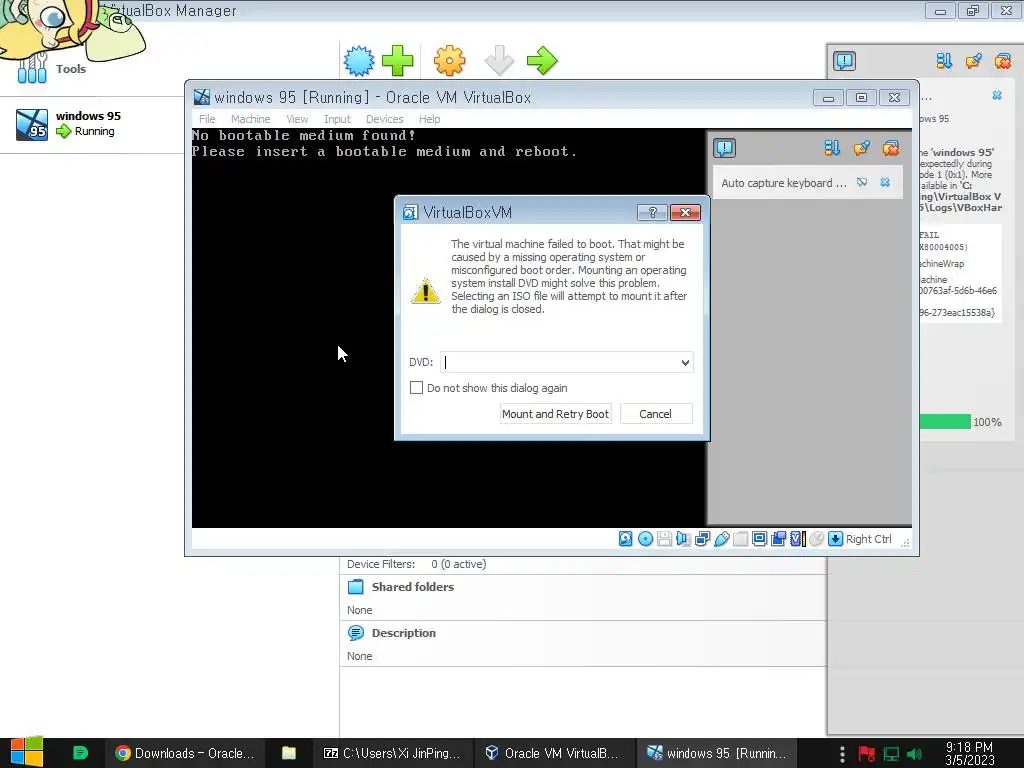Click the 'Device Filters: 0 (0 active)' text
The width and height of the screenshot is (1024, 768).
tap(417, 564)
